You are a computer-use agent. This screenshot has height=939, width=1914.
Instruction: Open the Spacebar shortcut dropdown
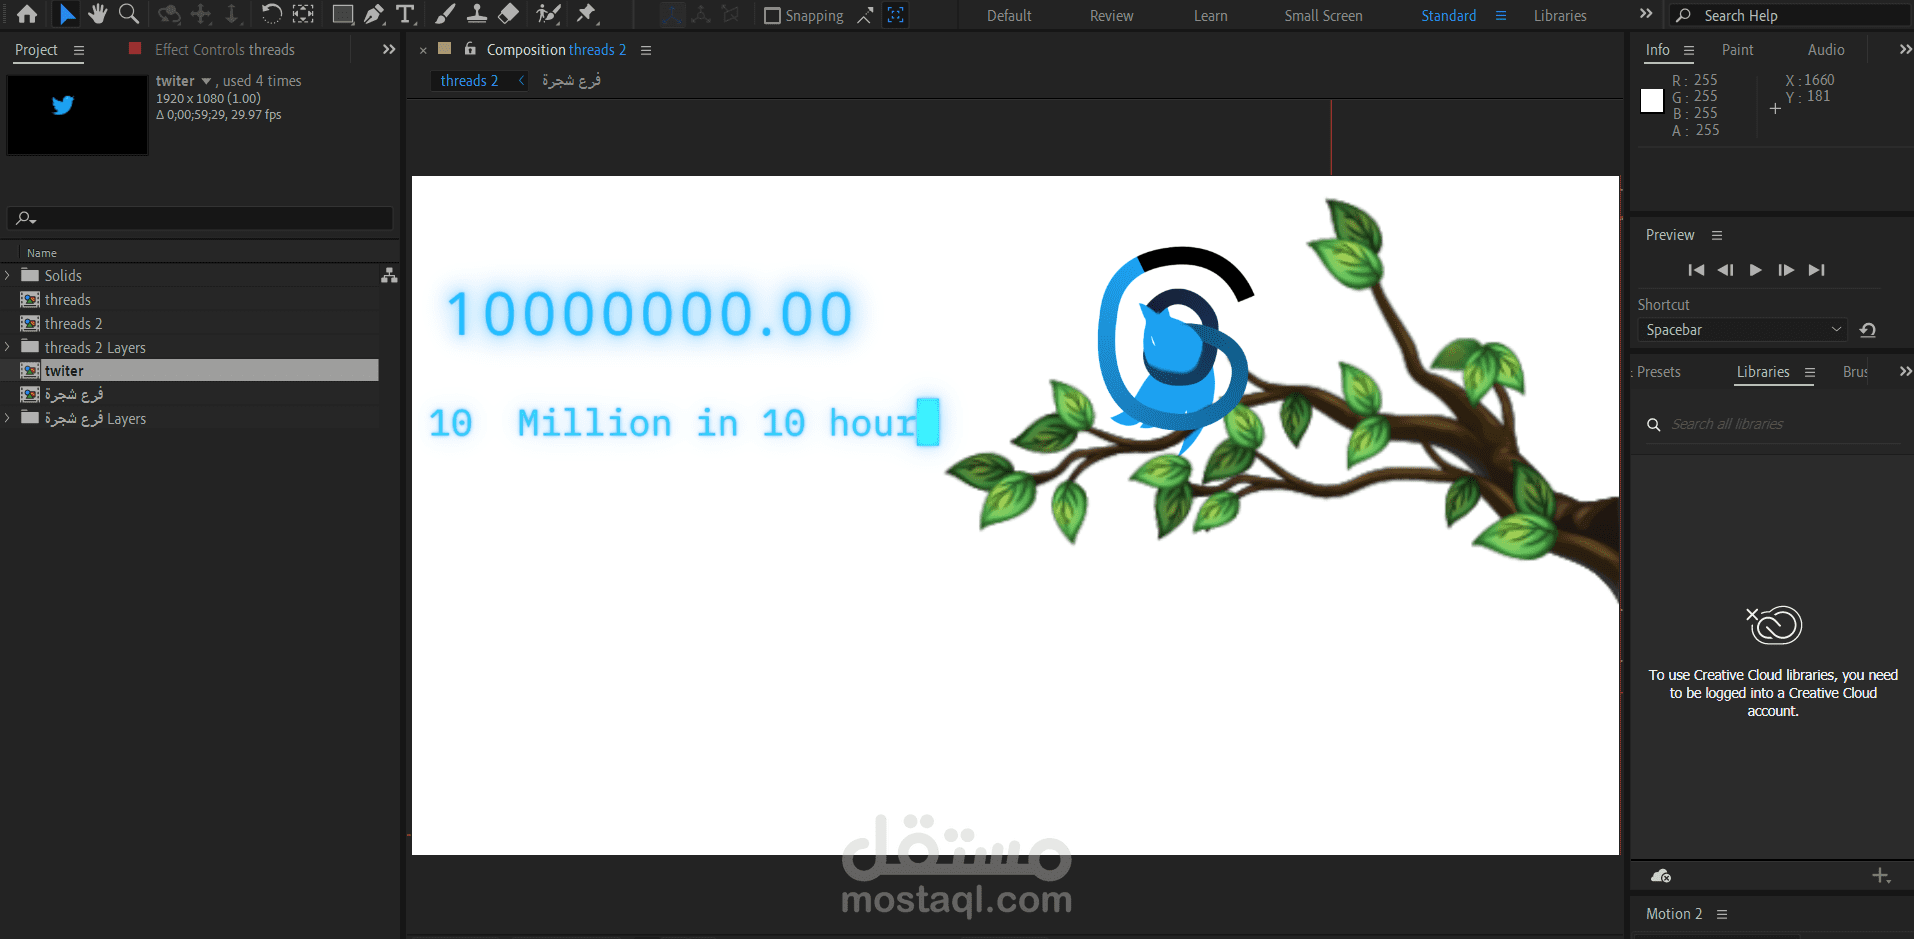pos(1743,330)
